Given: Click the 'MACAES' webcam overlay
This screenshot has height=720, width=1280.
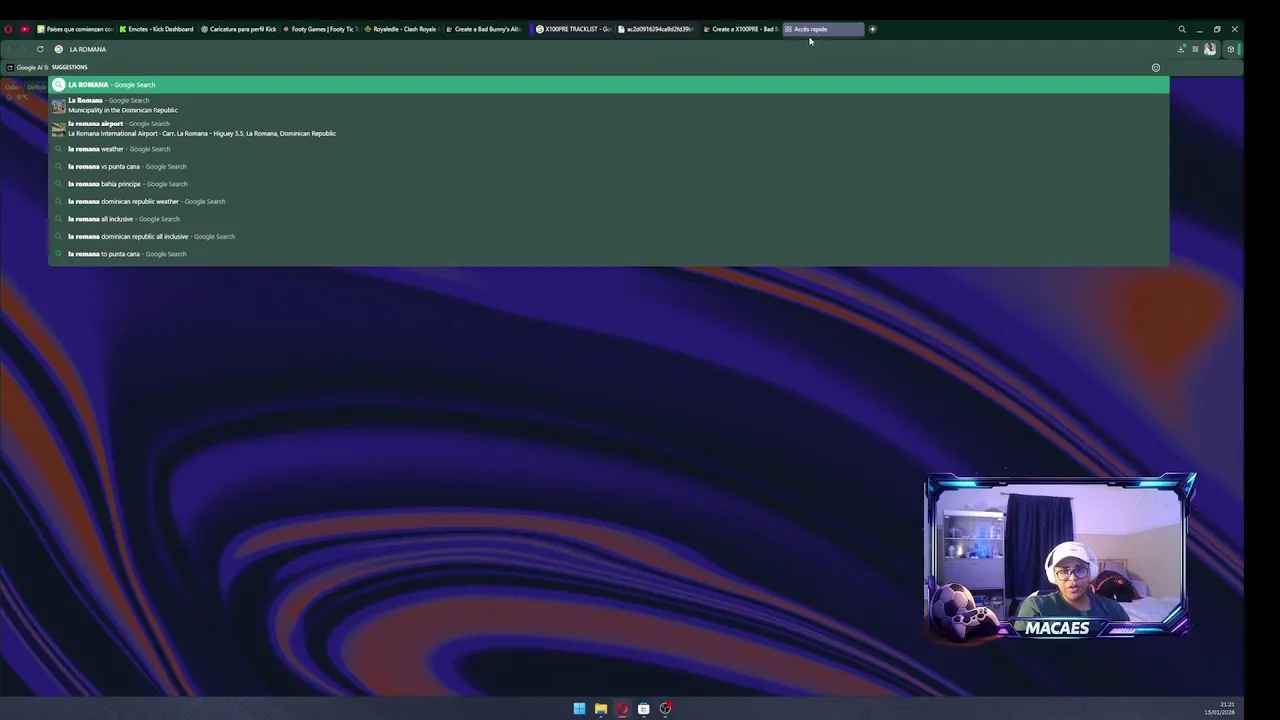Looking at the screenshot, I should point(1060,556).
